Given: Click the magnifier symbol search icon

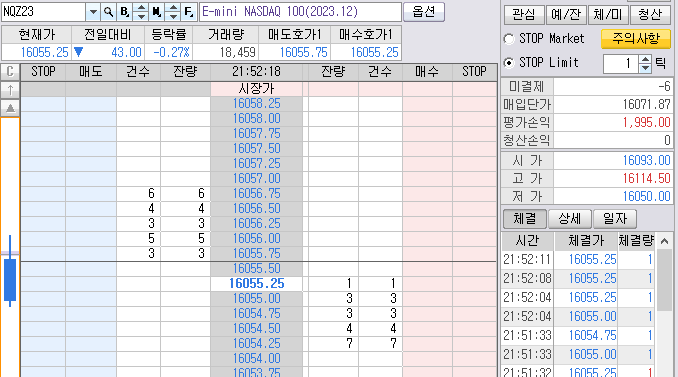Looking at the screenshot, I should [x=109, y=12].
